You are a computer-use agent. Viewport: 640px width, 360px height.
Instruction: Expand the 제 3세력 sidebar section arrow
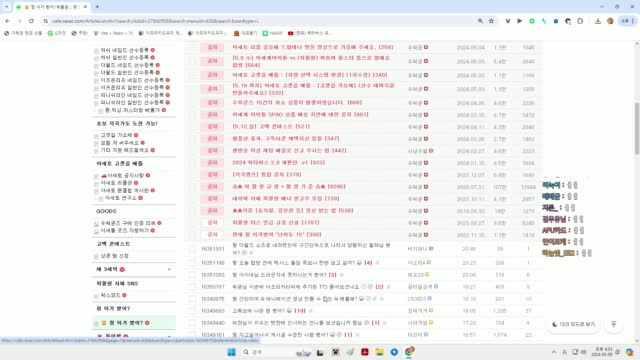coord(169,269)
